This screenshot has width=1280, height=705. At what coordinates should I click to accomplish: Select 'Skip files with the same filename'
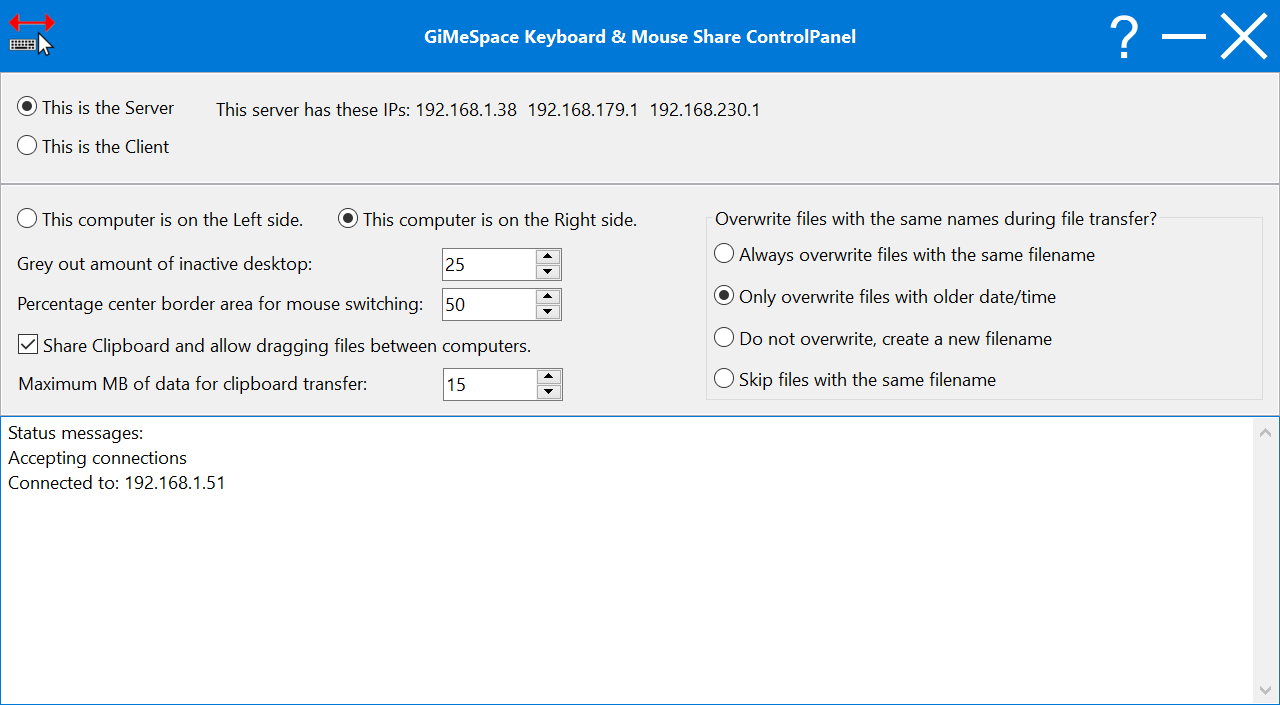[x=855, y=379]
